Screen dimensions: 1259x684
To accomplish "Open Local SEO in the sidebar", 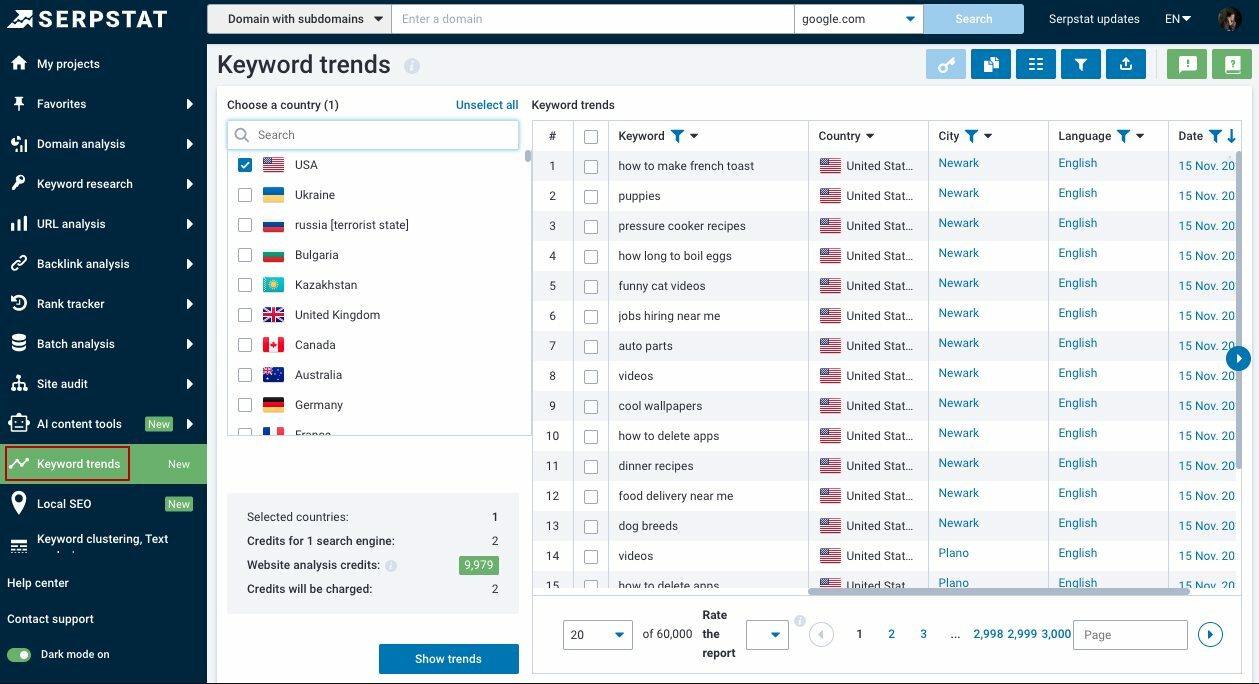I will point(103,504).
